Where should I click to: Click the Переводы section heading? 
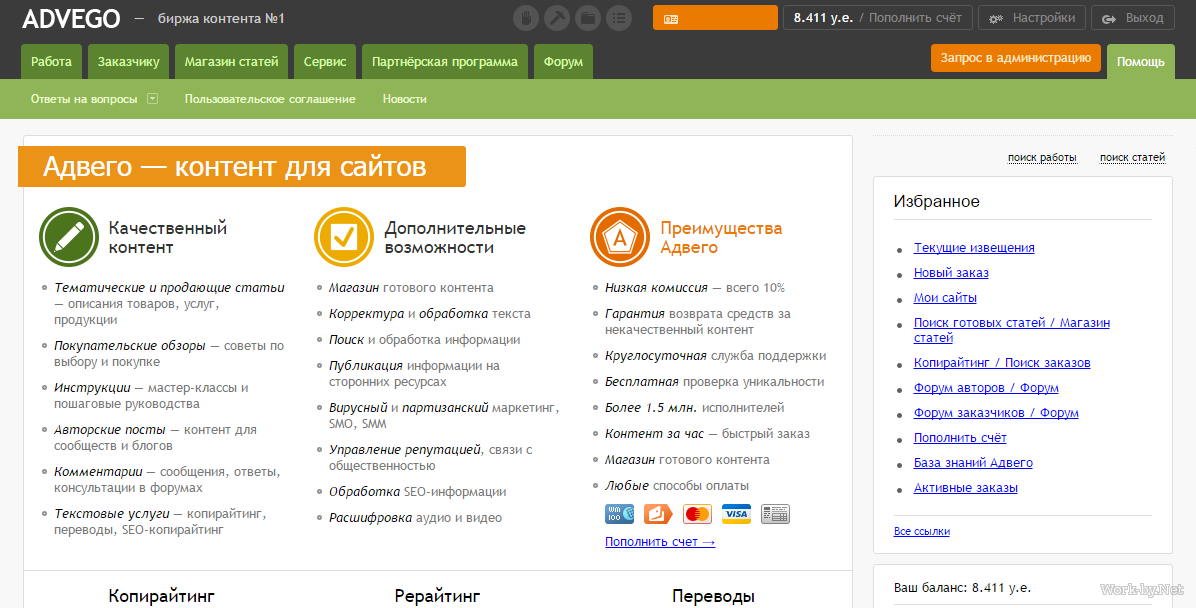[713, 596]
